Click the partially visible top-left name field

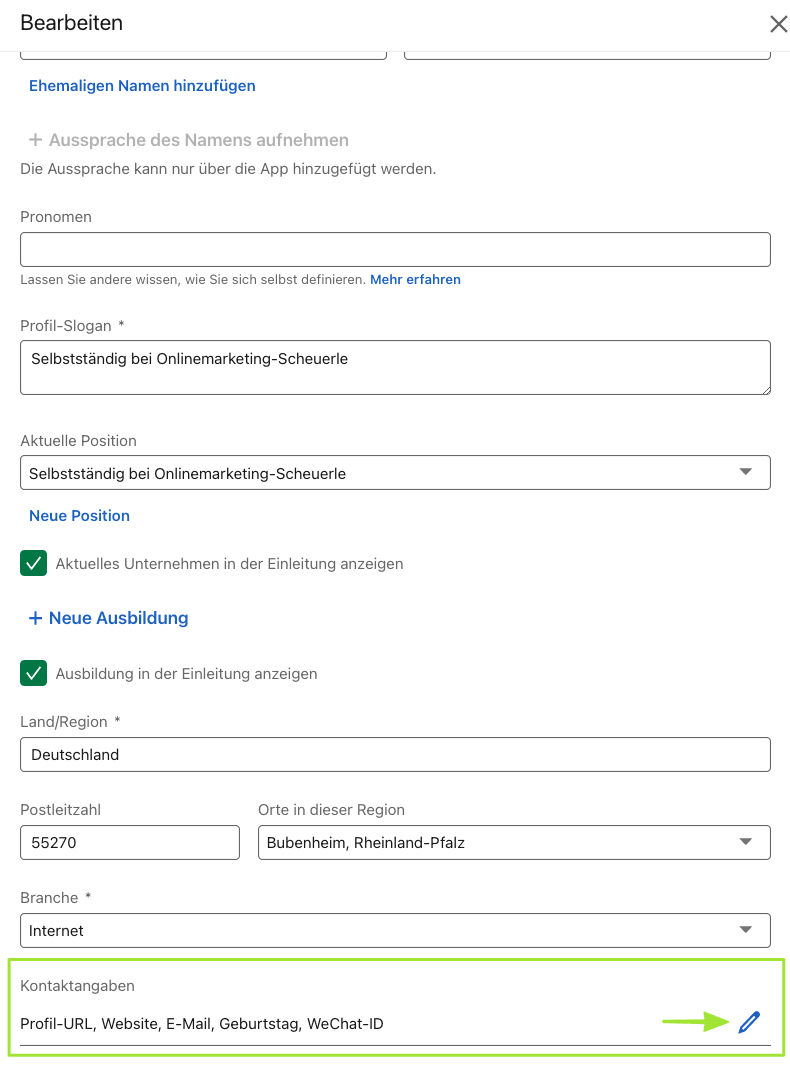(x=203, y=54)
